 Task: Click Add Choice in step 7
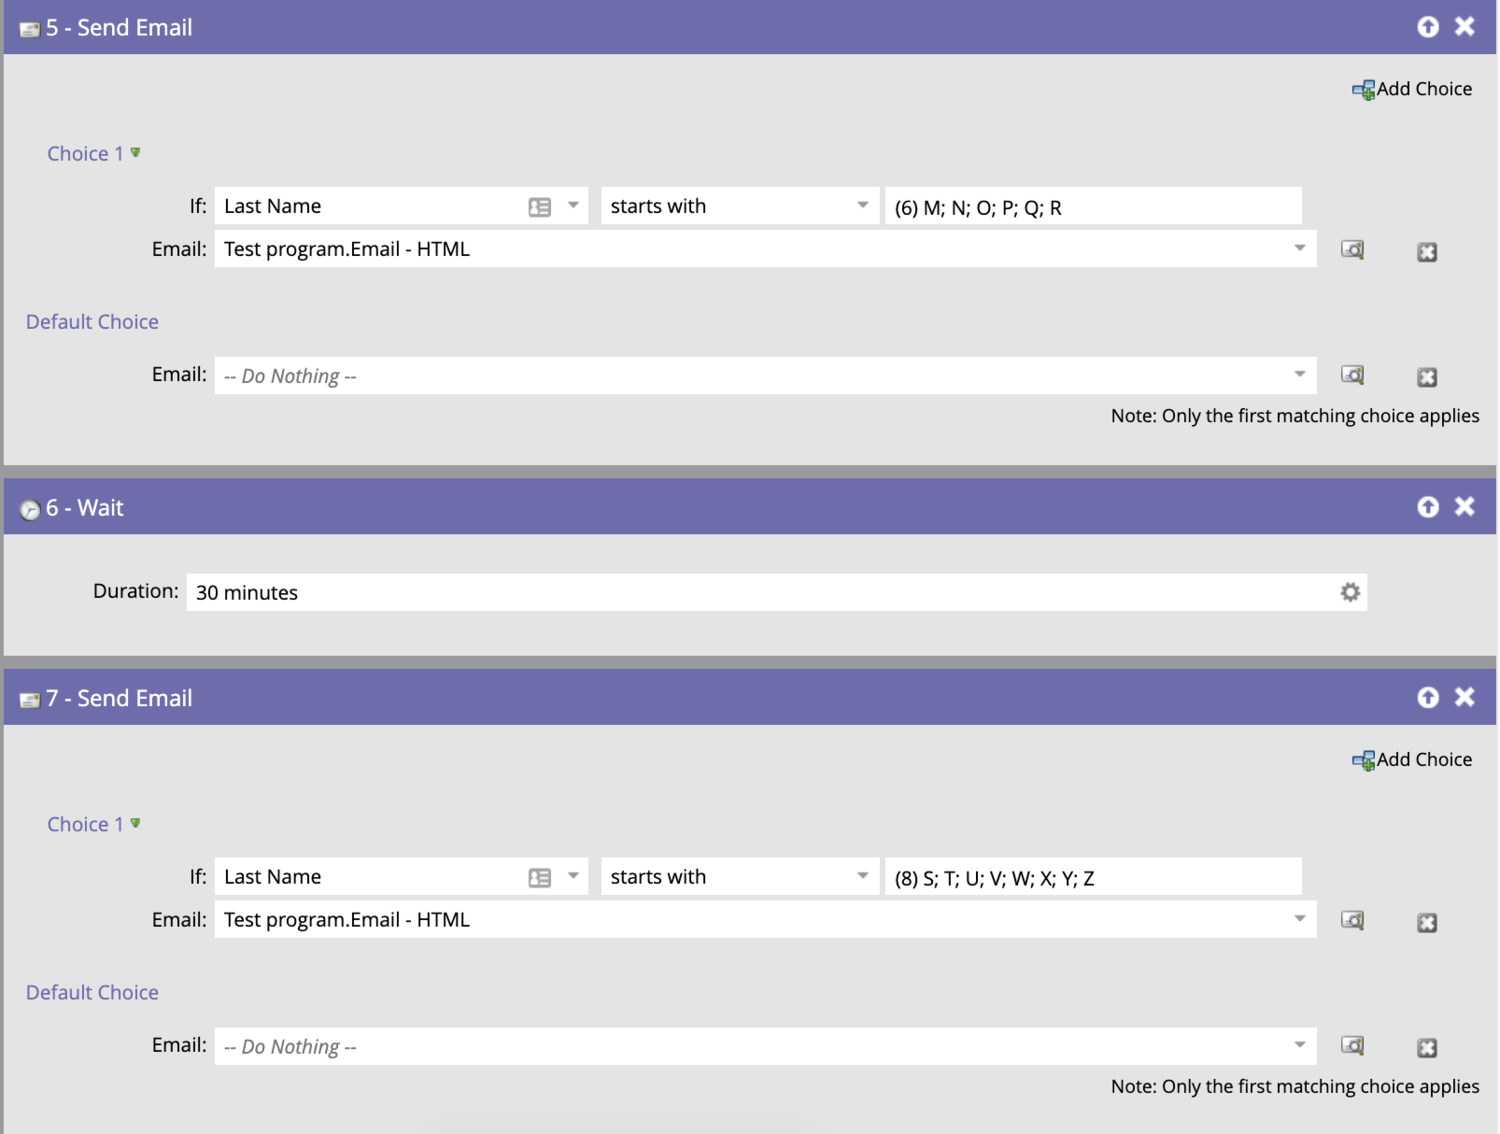click(1412, 760)
